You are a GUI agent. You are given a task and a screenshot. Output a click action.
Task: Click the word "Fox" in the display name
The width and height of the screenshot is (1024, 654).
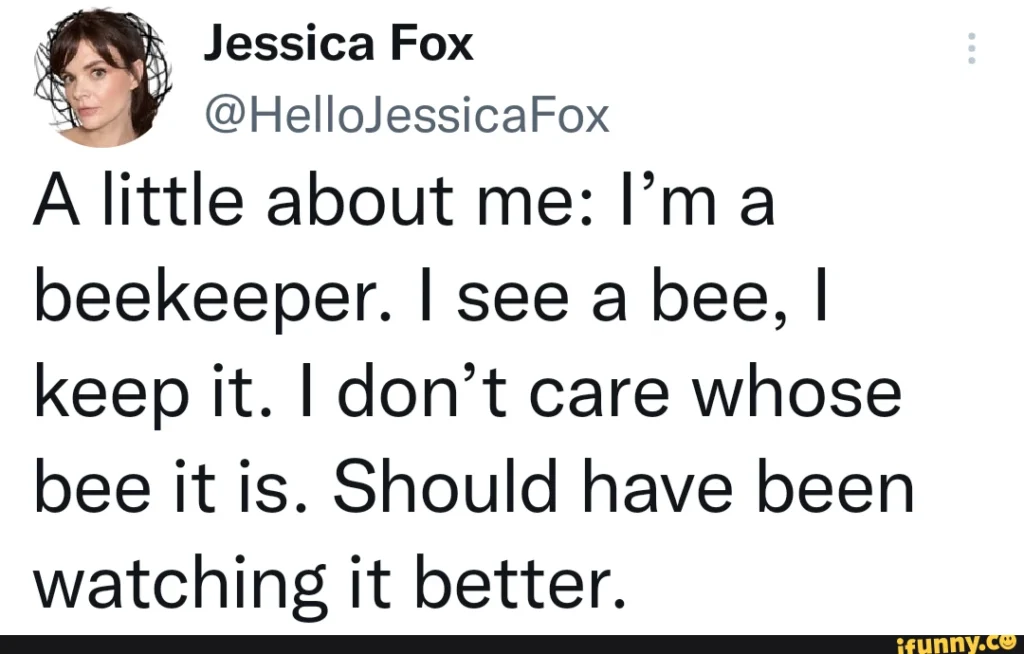(432, 44)
